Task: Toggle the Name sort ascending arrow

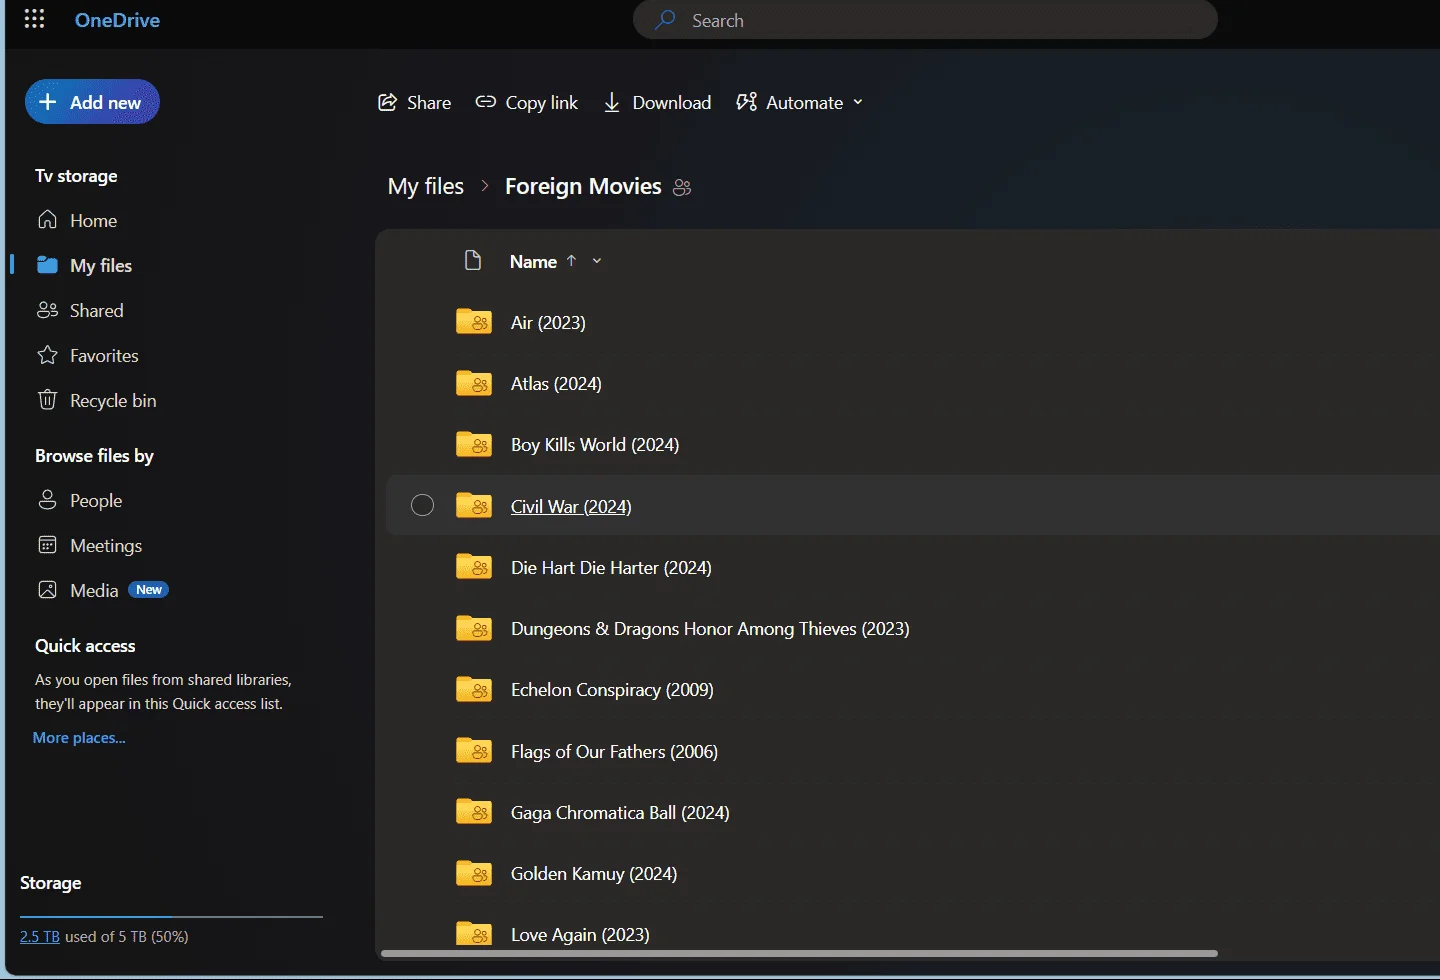Action: click(571, 261)
